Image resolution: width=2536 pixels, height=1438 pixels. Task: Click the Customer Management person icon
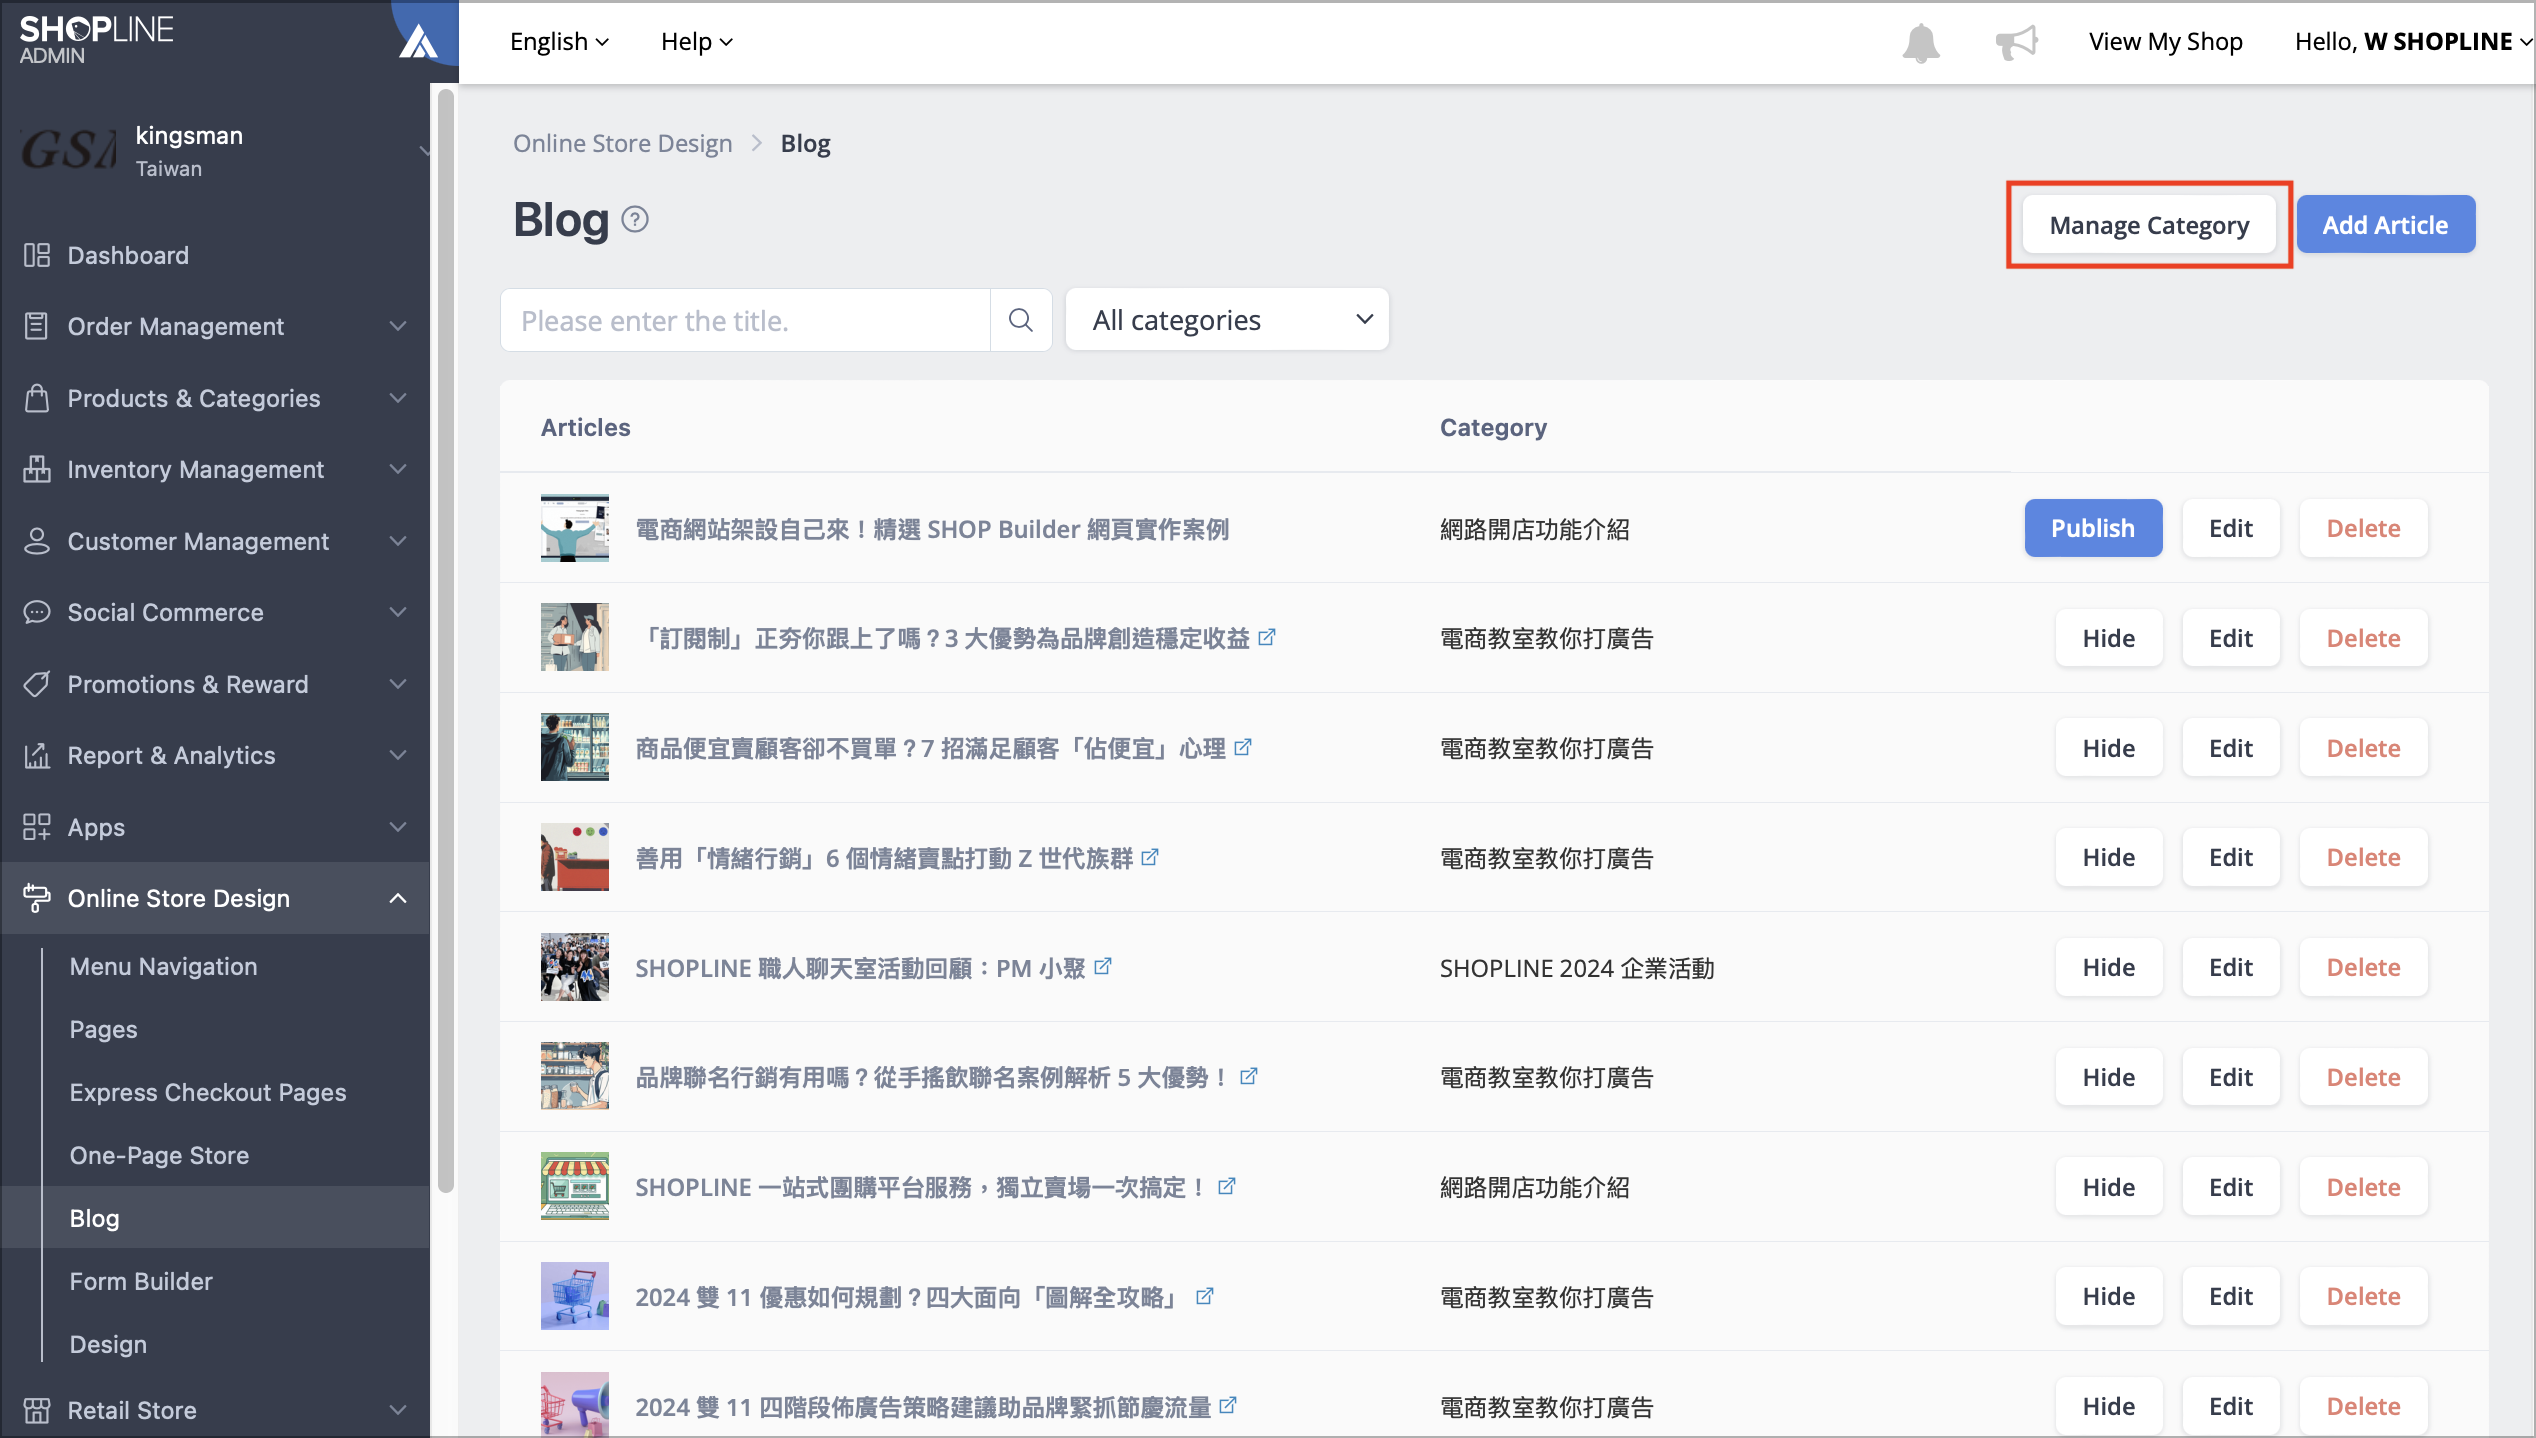(37, 541)
